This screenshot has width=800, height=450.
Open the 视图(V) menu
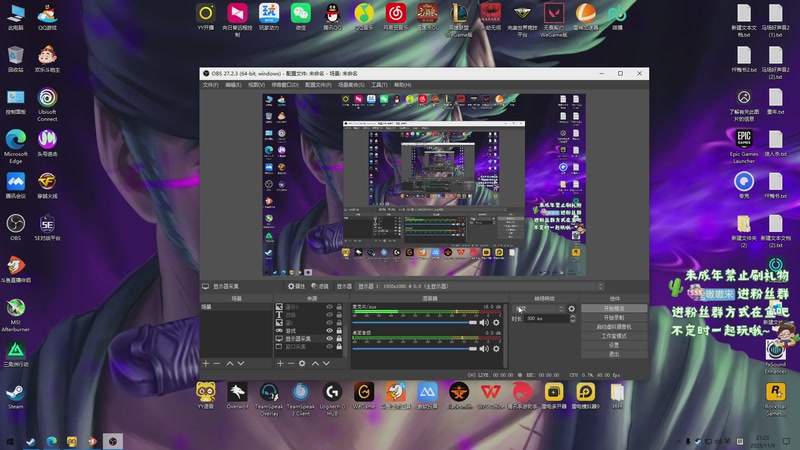pyautogui.click(x=256, y=85)
